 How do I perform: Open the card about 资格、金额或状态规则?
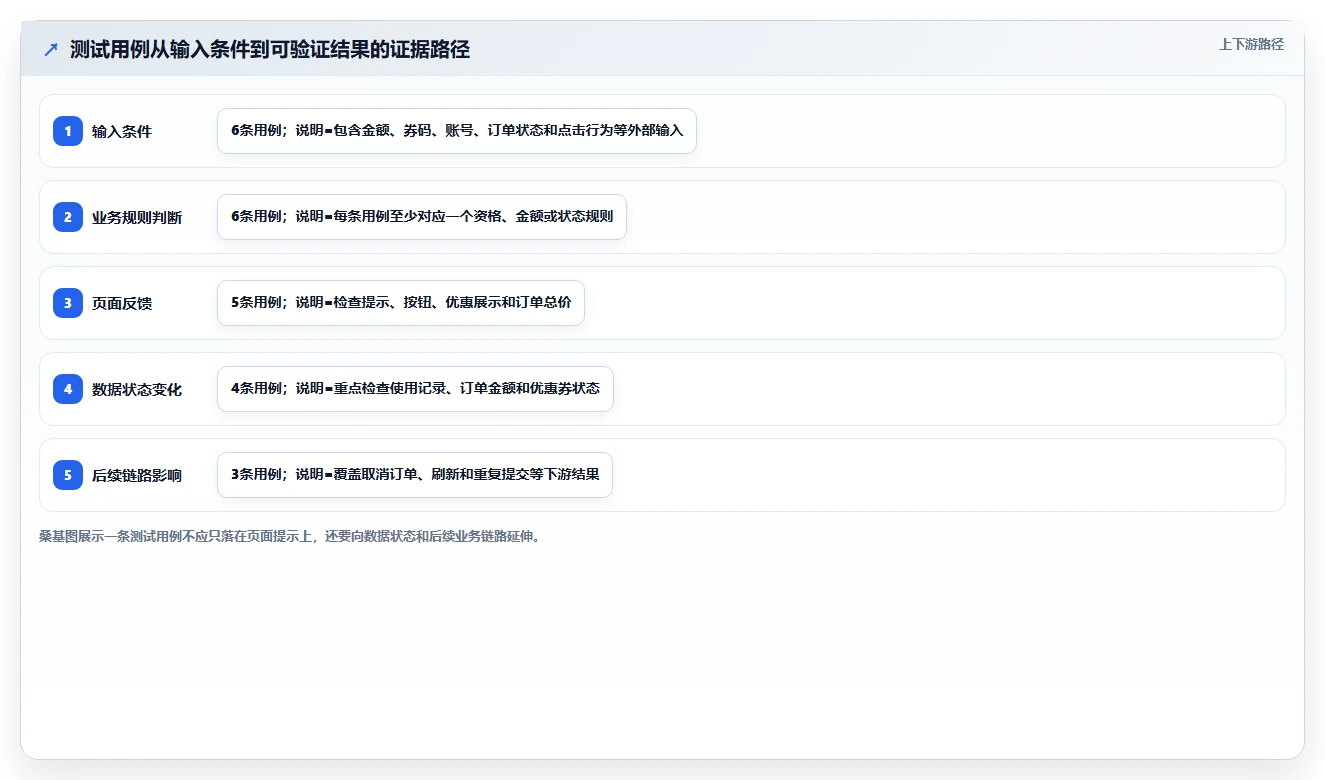422,217
